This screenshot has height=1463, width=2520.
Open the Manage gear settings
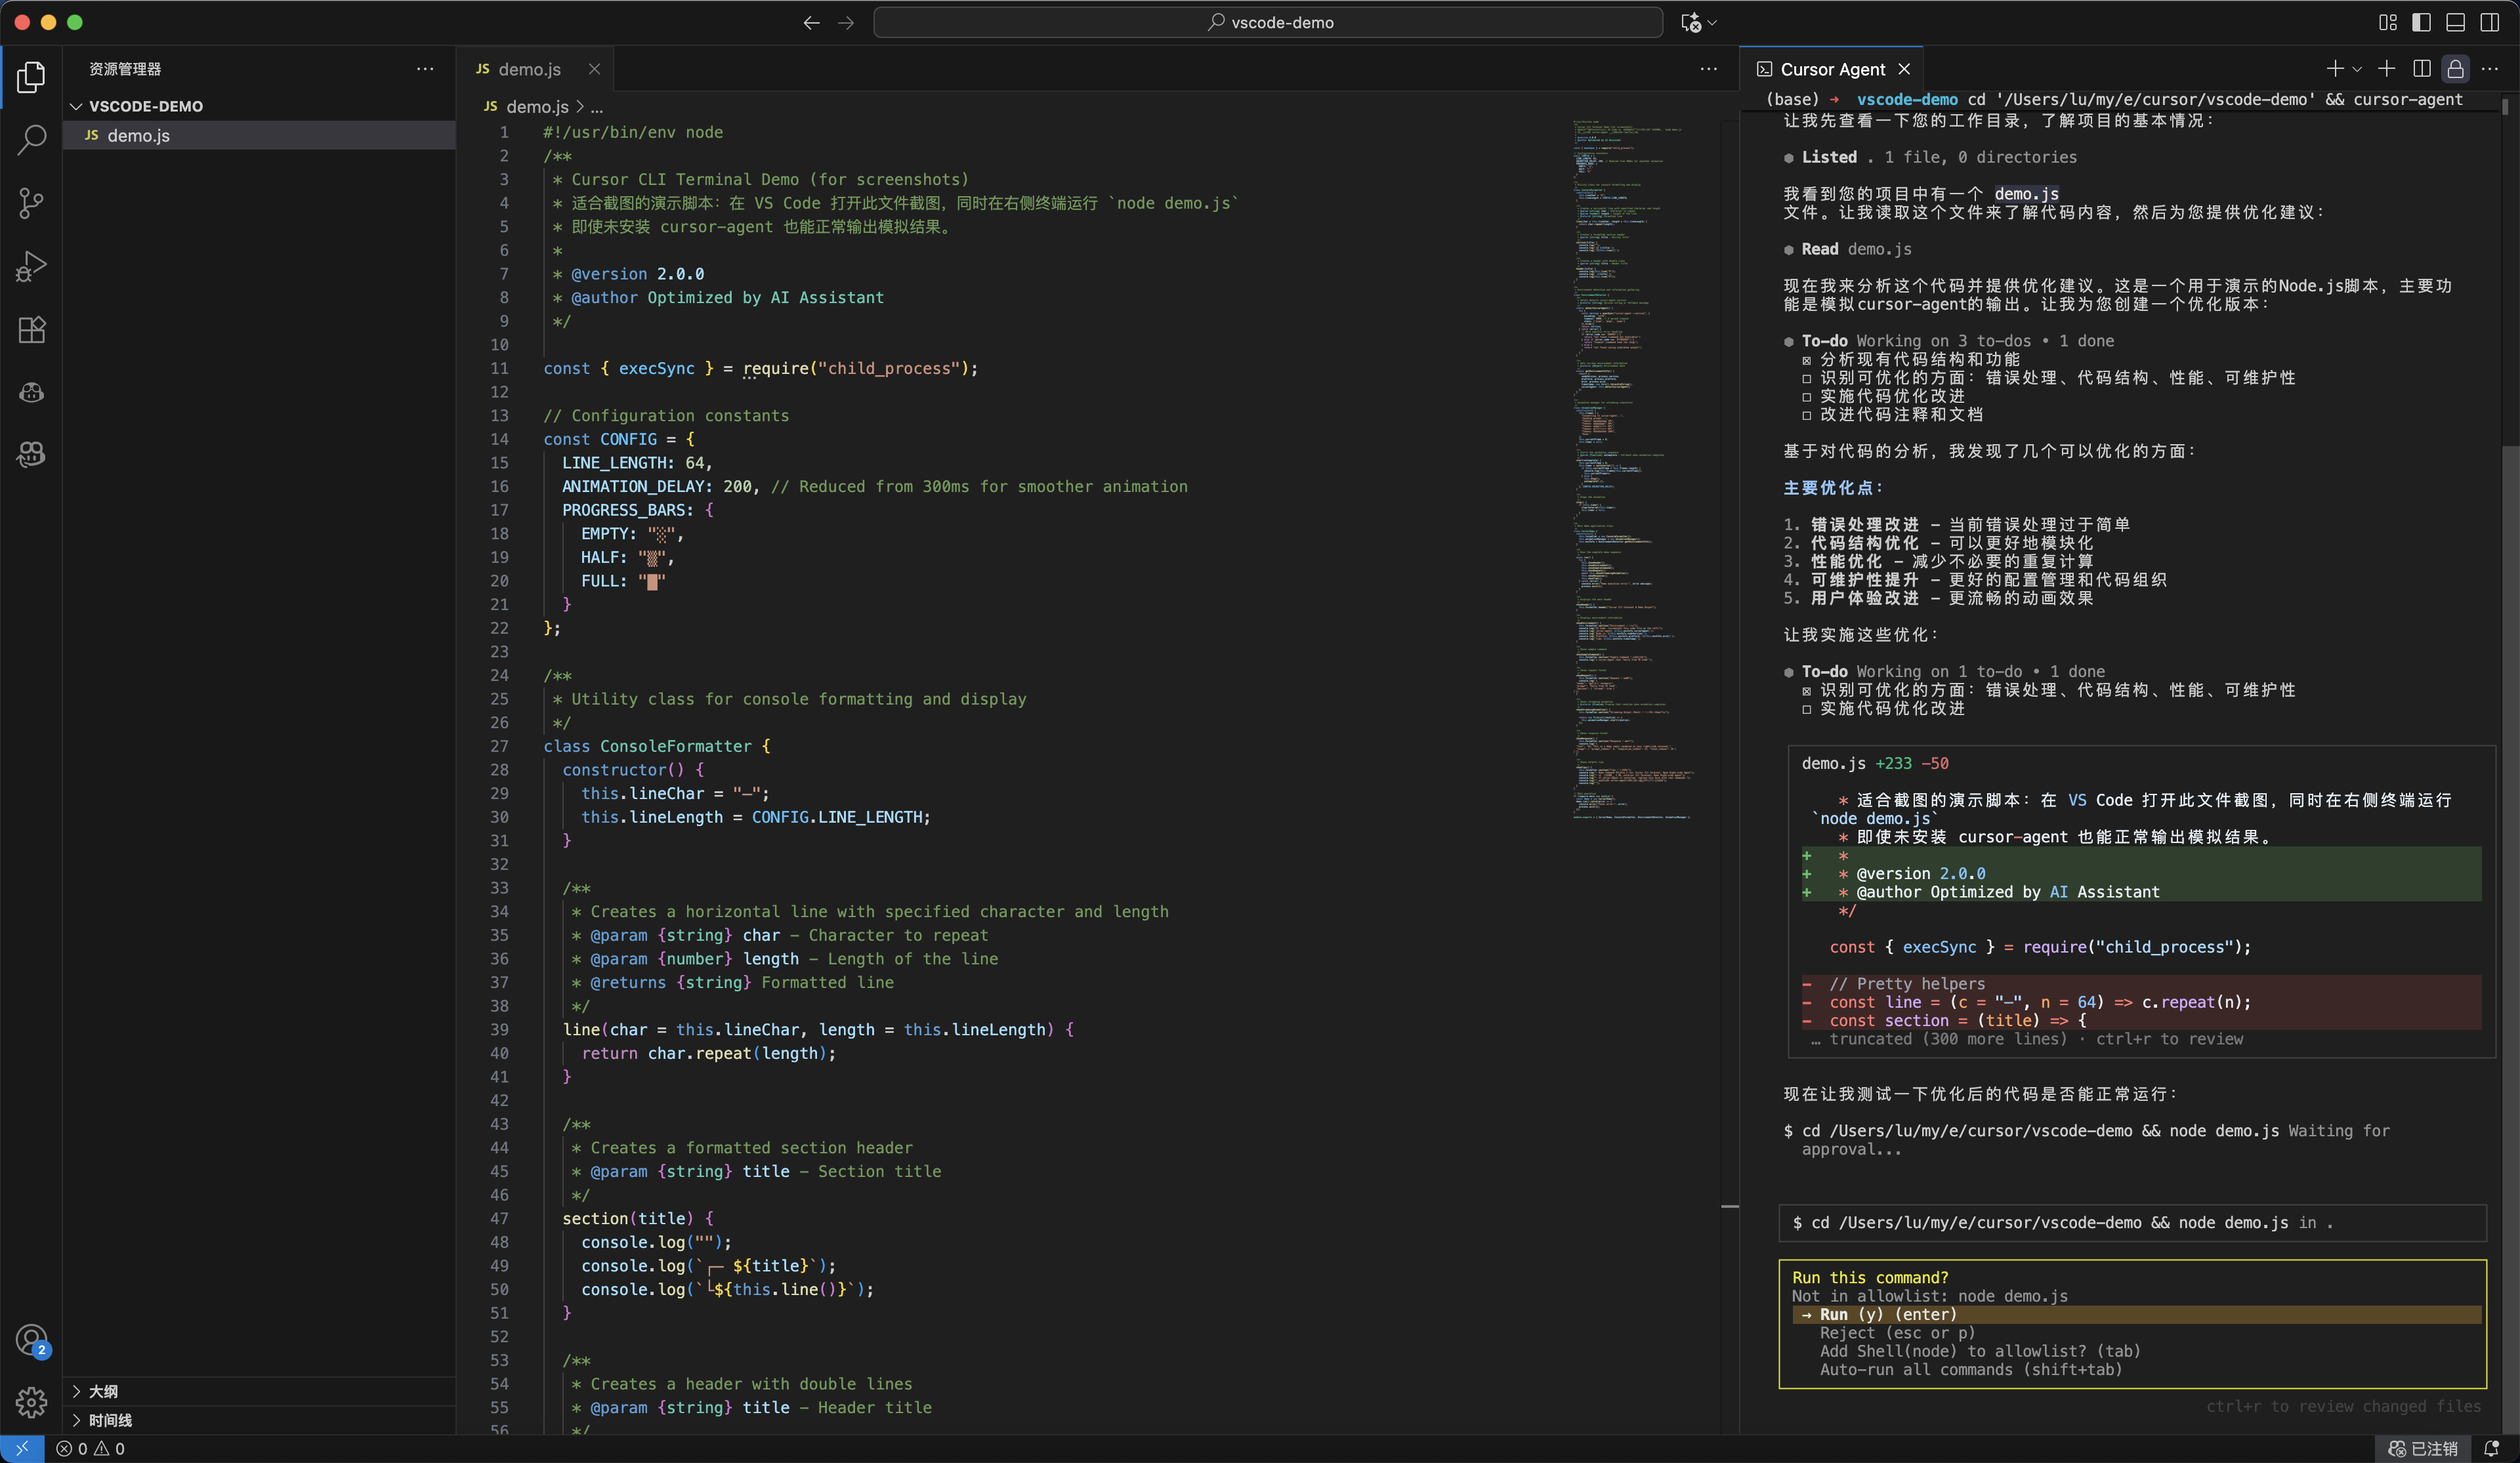[31, 1402]
